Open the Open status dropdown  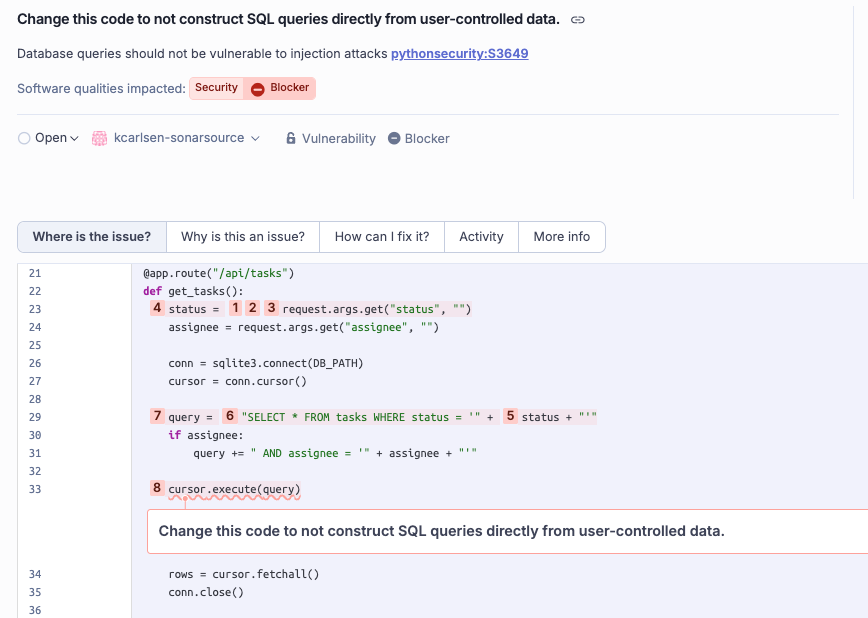tap(48, 138)
